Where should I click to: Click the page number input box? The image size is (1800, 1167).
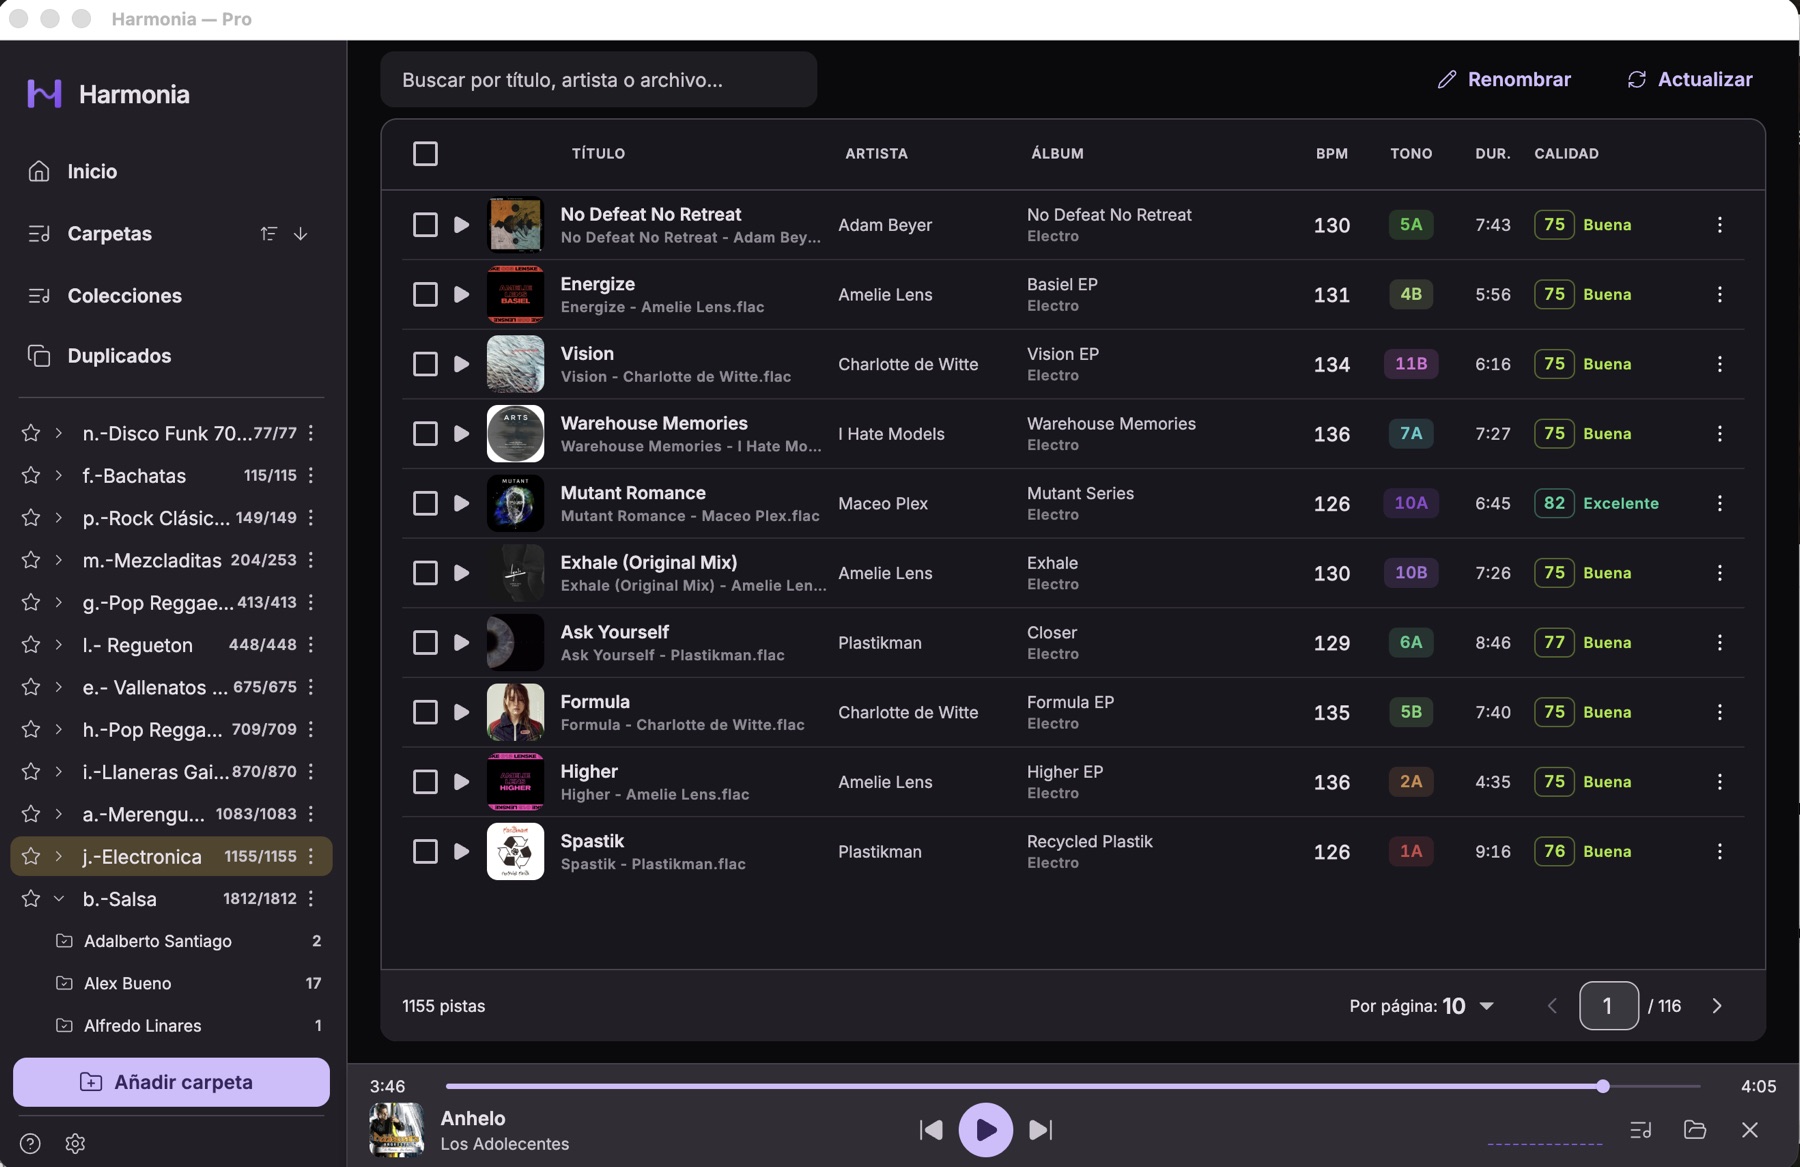pyautogui.click(x=1608, y=1006)
